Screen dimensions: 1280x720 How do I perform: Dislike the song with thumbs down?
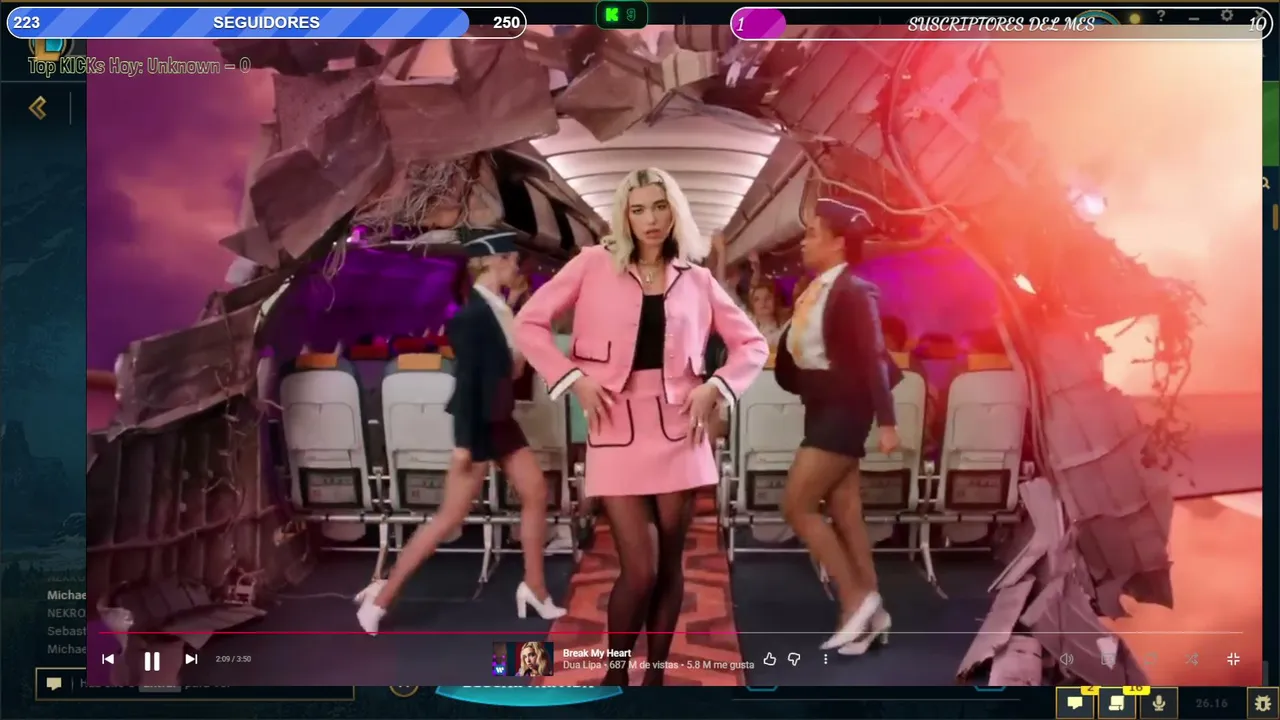[794, 659]
